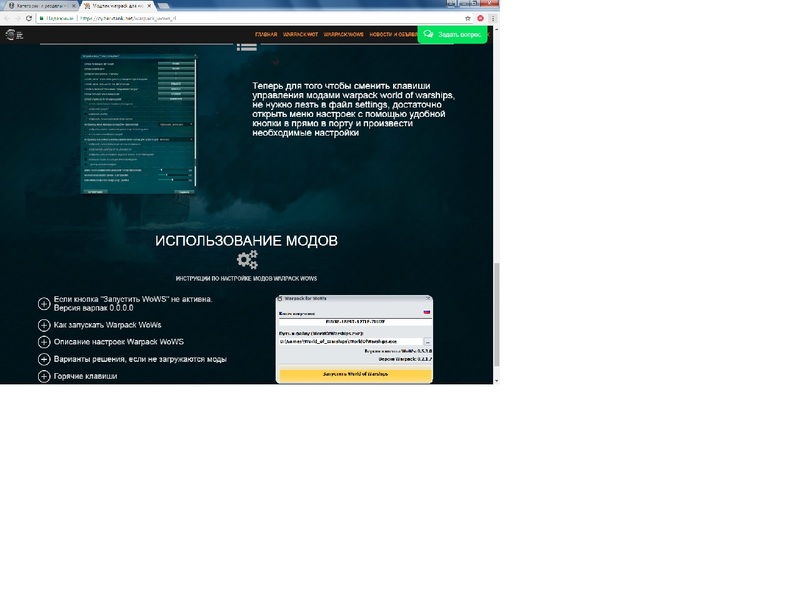Expand 'Горячие клавиши' plus icon
Image resolution: width=800 pixels, height=615 pixels.
coord(43,377)
